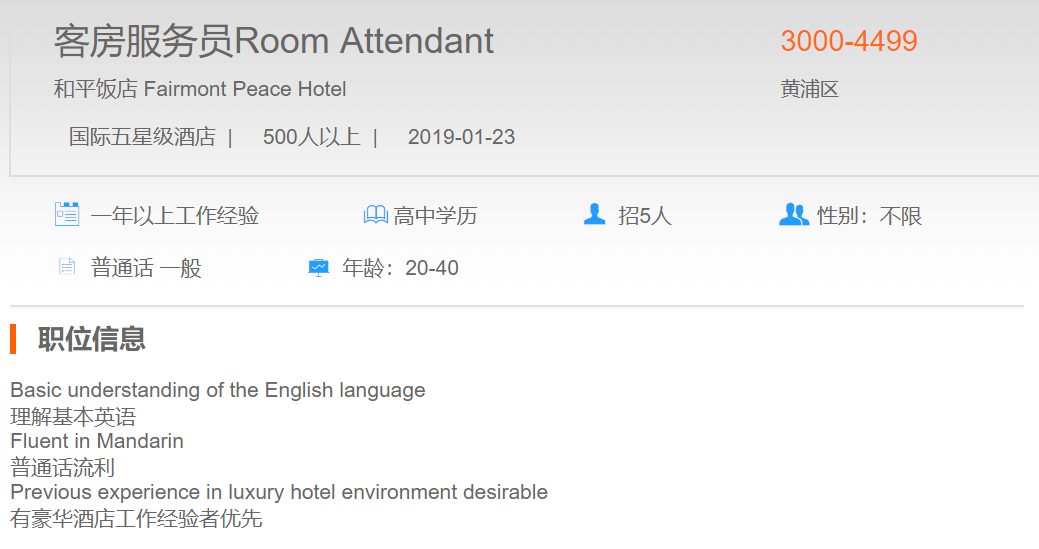Click the 性别：不限 gender text
Image resolution: width=1039 pixels, height=549 pixels.
coord(870,215)
